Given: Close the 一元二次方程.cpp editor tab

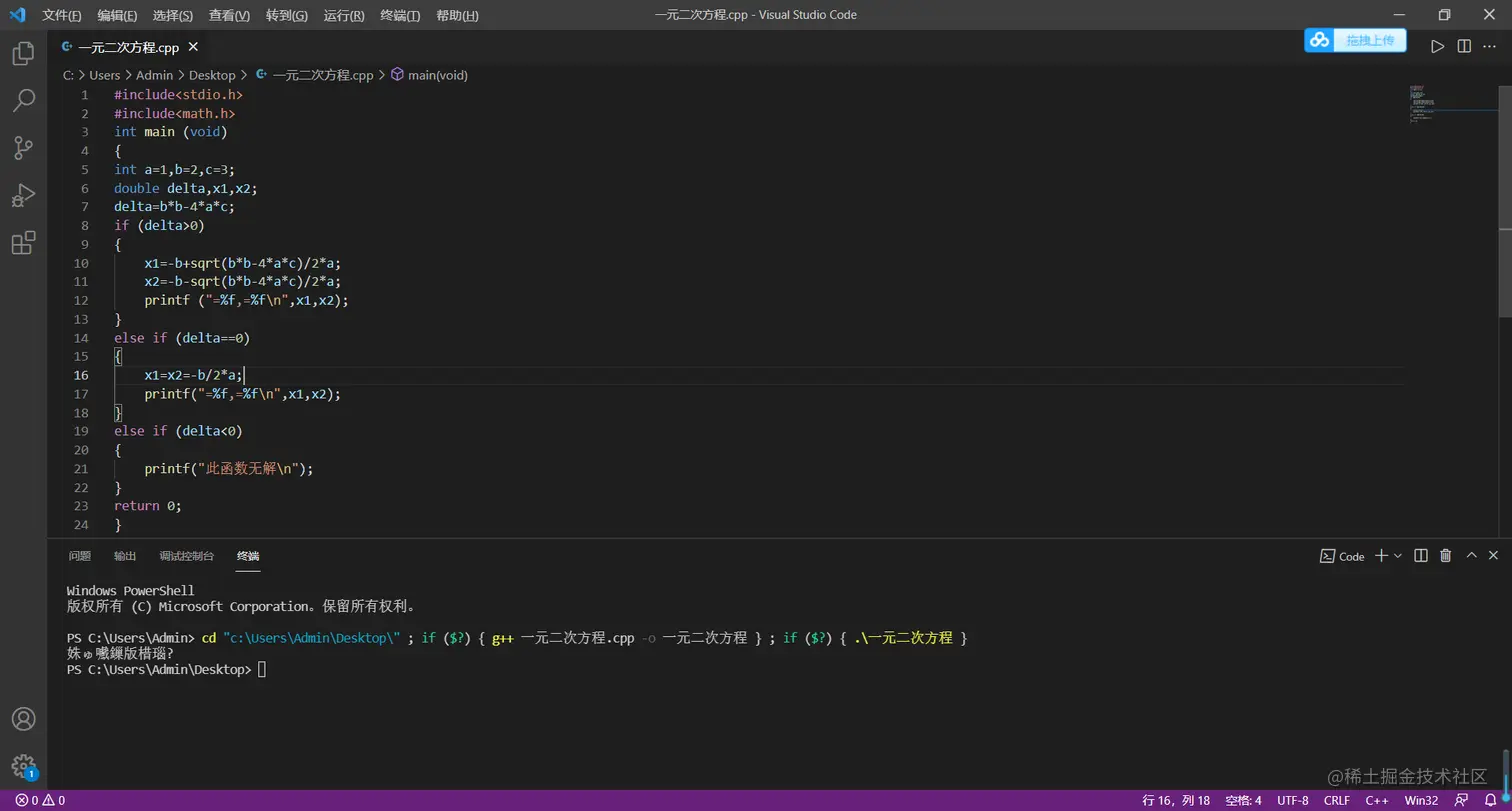Looking at the screenshot, I should (x=193, y=47).
